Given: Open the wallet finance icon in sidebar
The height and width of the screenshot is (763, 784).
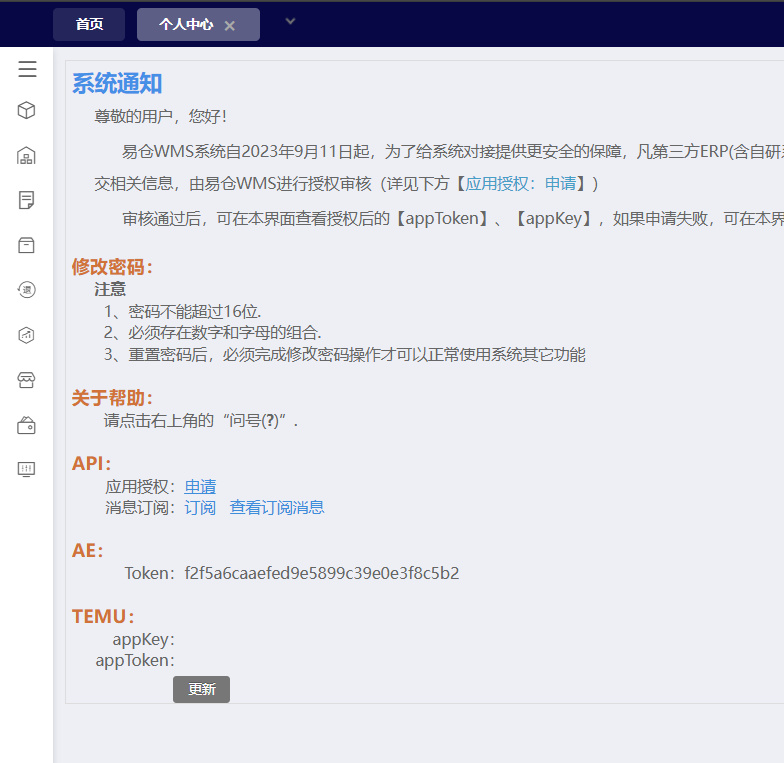Looking at the screenshot, I should click(26, 426).
